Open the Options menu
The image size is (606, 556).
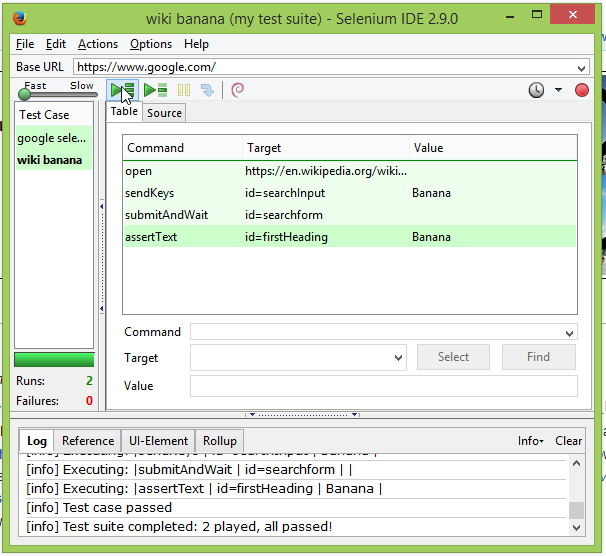click(x=151, y=44)
